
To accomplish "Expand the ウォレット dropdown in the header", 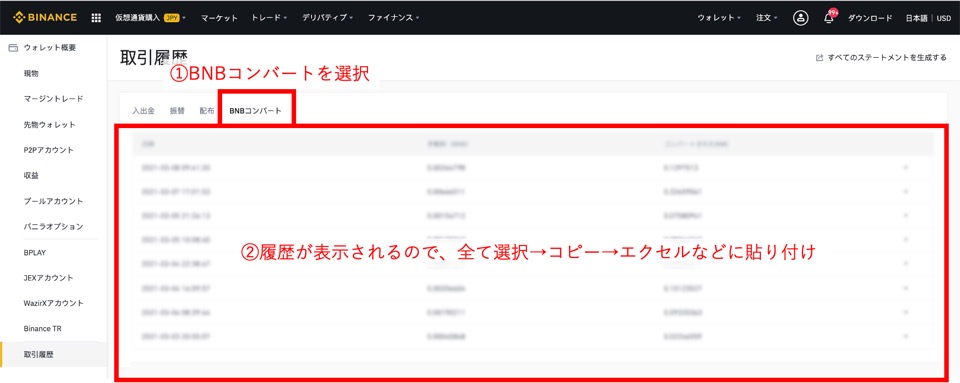I will (719, 18).
